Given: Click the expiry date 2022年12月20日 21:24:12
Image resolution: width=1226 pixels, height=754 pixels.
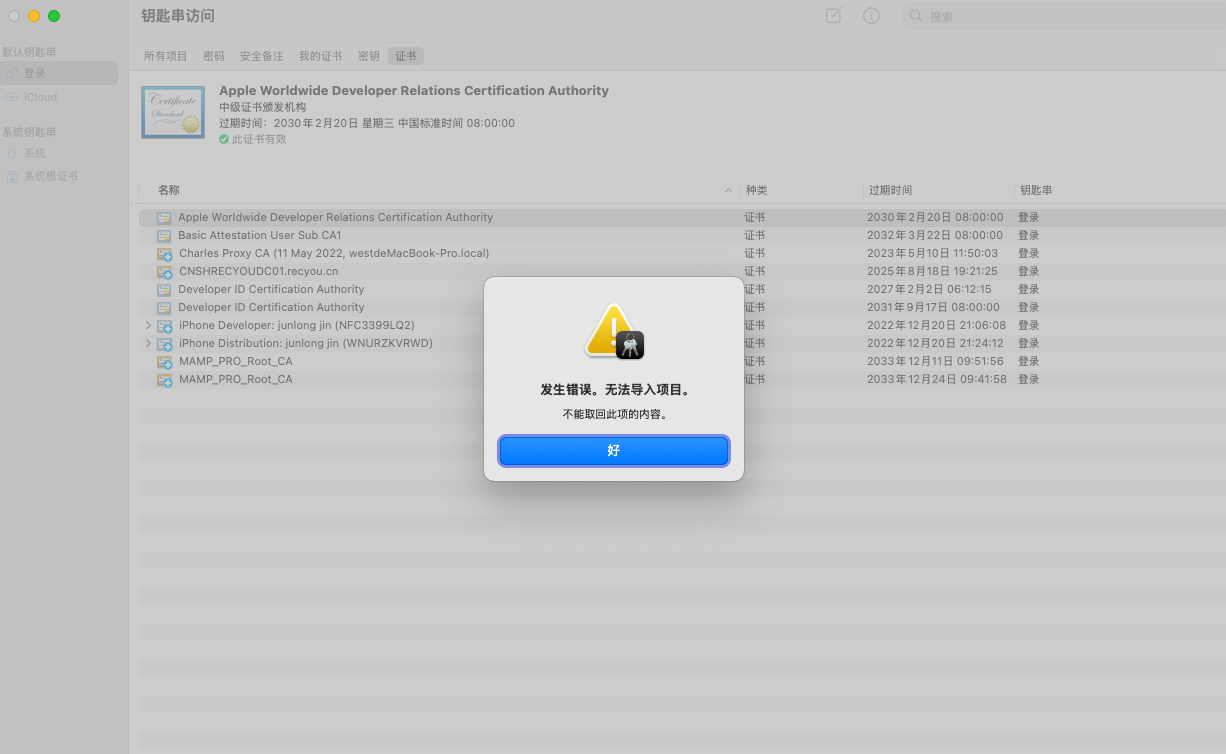Looking at the screenshot, I should click(937, 343).
